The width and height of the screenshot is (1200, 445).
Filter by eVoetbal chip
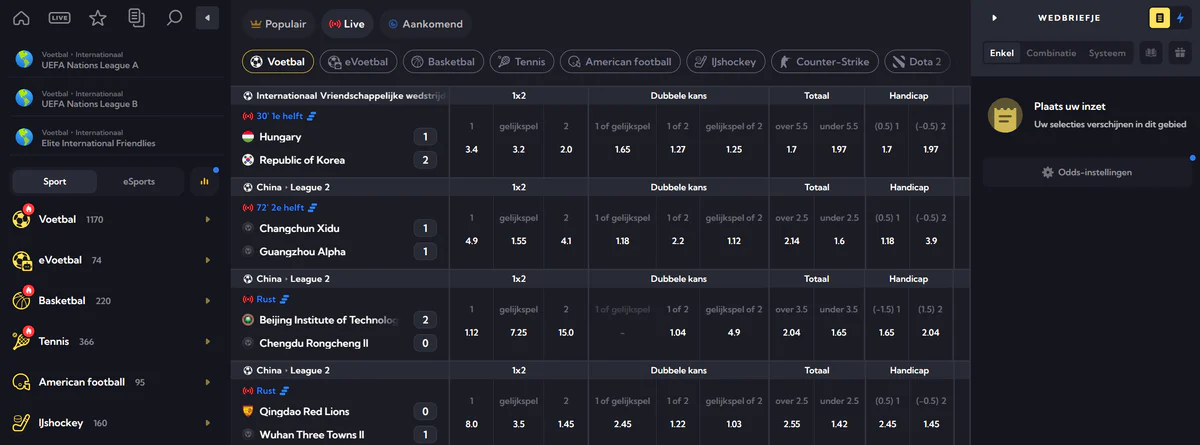click(x=357, y=62)
